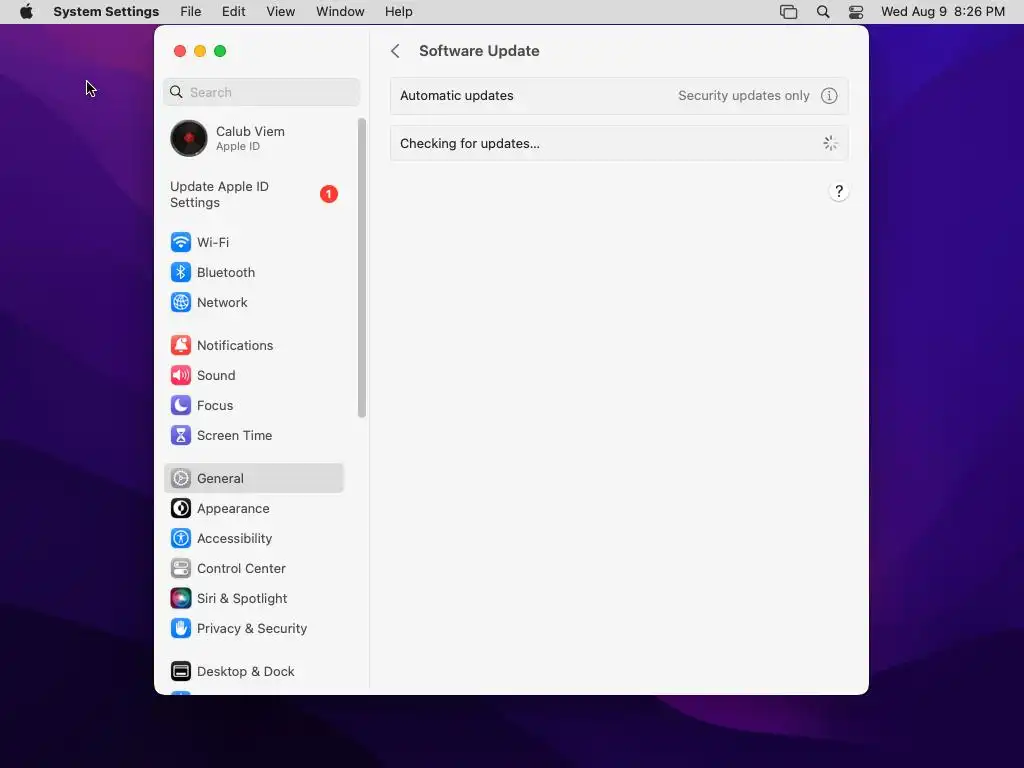The image size is (1024, 768).
Task: Select Screen Time hourglass icon
Action: point(181,436)
